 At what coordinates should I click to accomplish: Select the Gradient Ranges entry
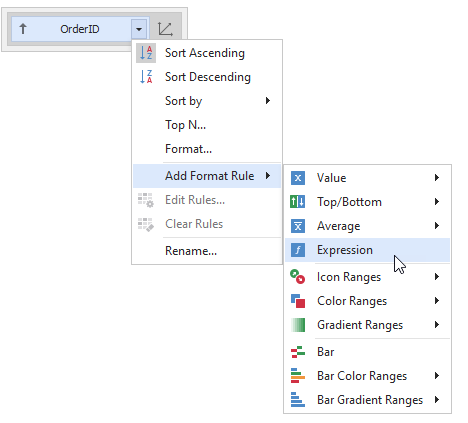pyautogui.click(x=367, y=325)
